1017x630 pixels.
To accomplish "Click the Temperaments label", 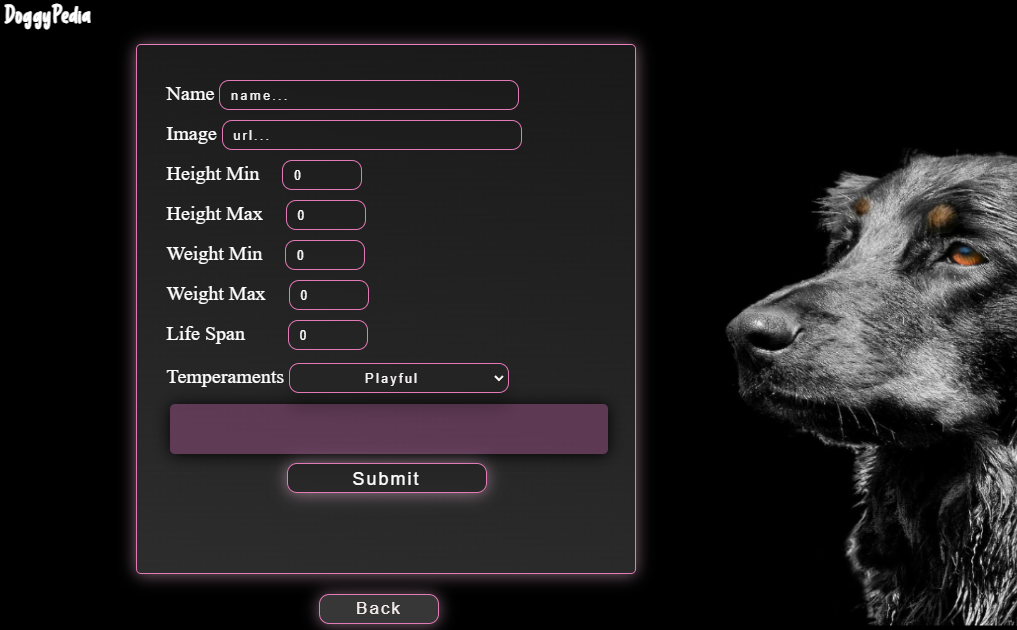I will 225,377.
